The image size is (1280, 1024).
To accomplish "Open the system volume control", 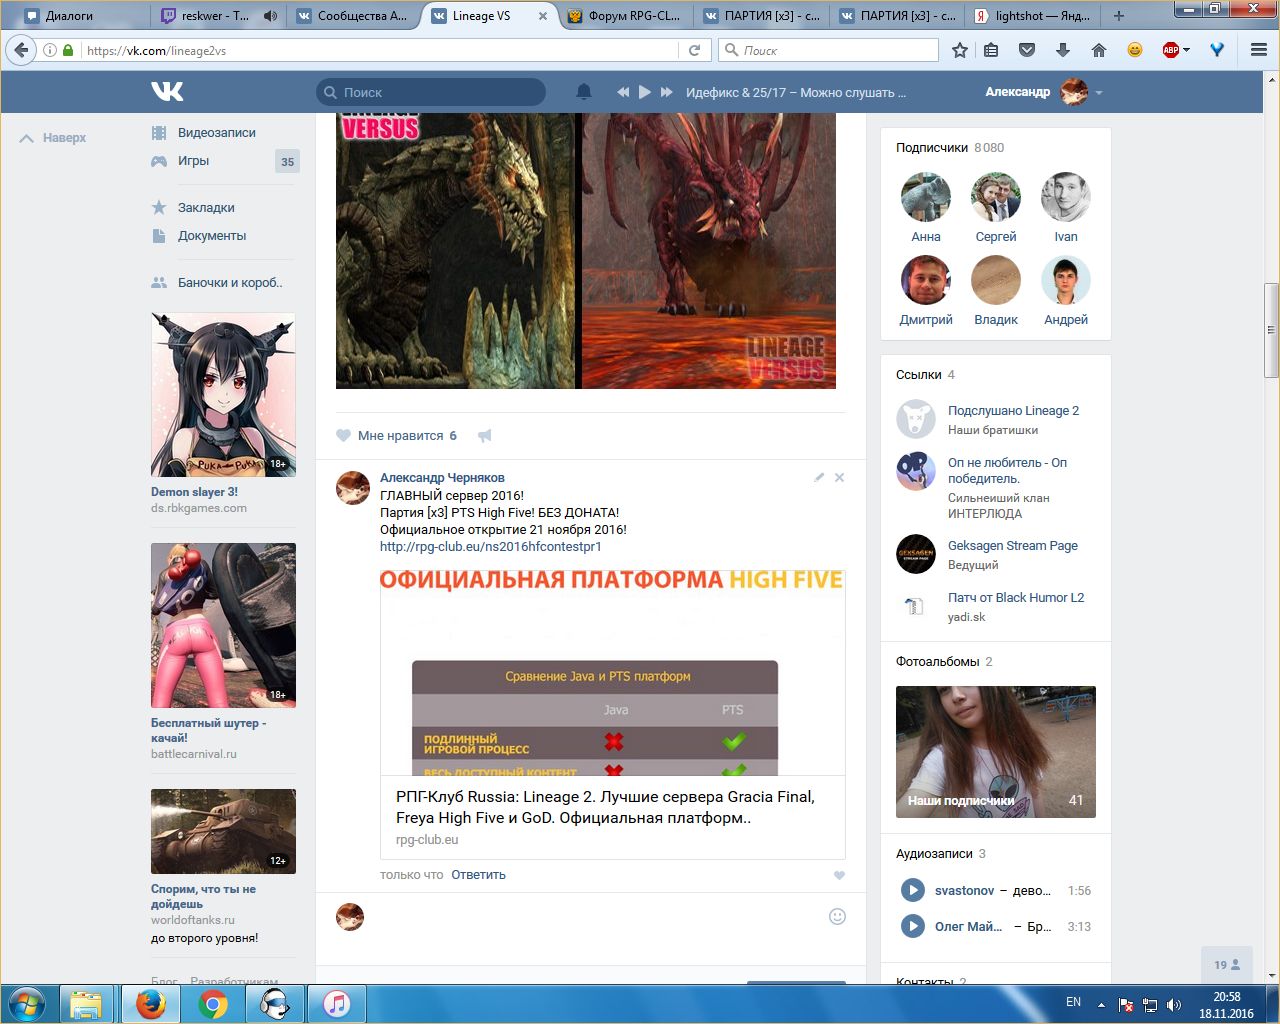I will pos(1174,1004).
